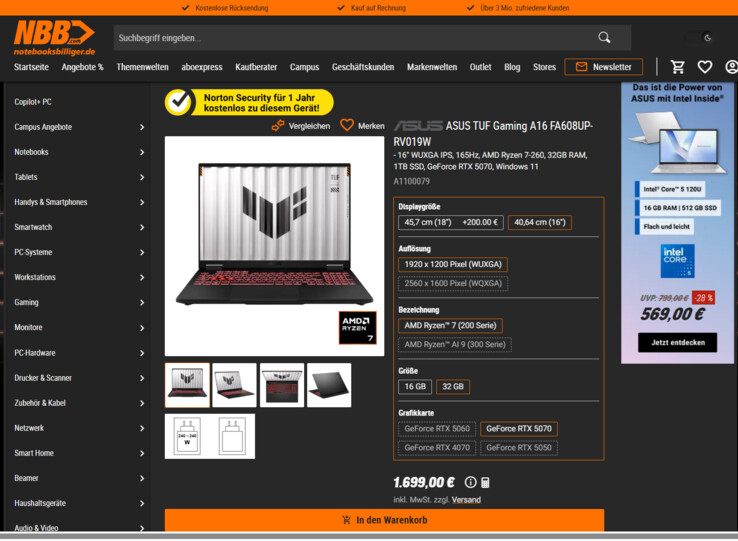Select the first front-view laptop thumbnail
Viewport: 738px width, 541px height.
click(x=187, y=385)
